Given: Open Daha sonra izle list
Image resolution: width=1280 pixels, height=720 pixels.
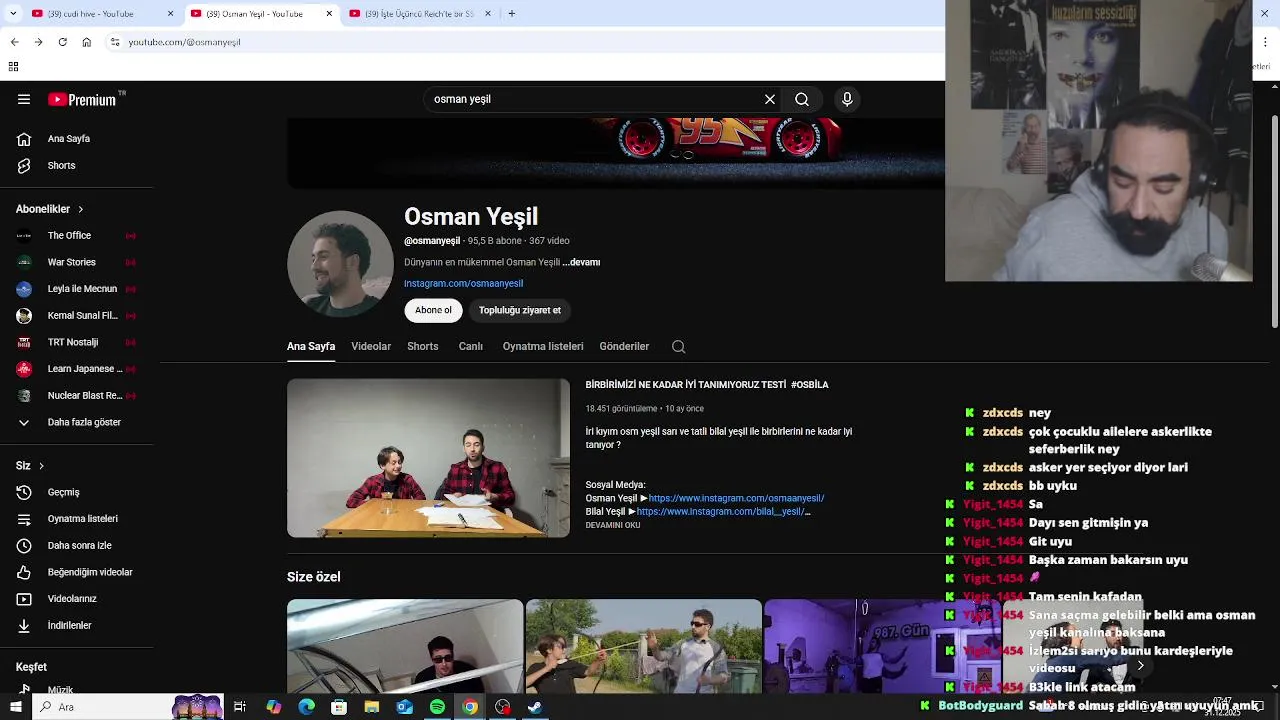Looking at the screenshot, I should pos(80,545).
